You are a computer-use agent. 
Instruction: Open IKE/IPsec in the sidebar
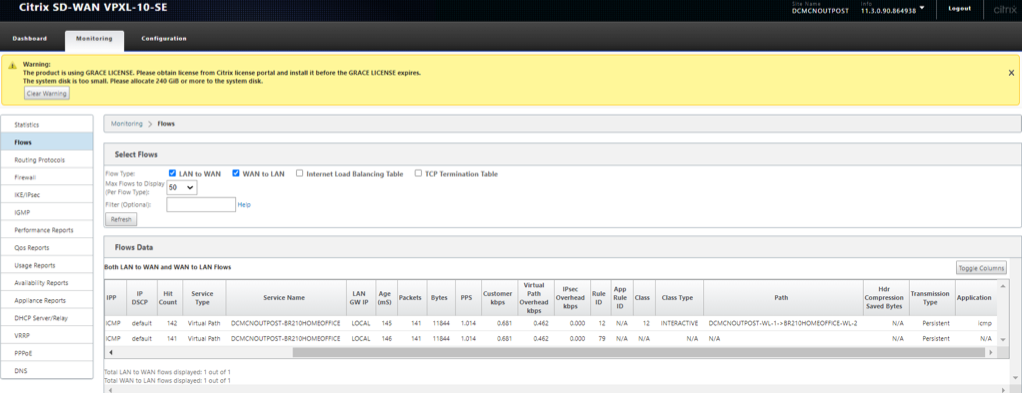click(47, 194)
